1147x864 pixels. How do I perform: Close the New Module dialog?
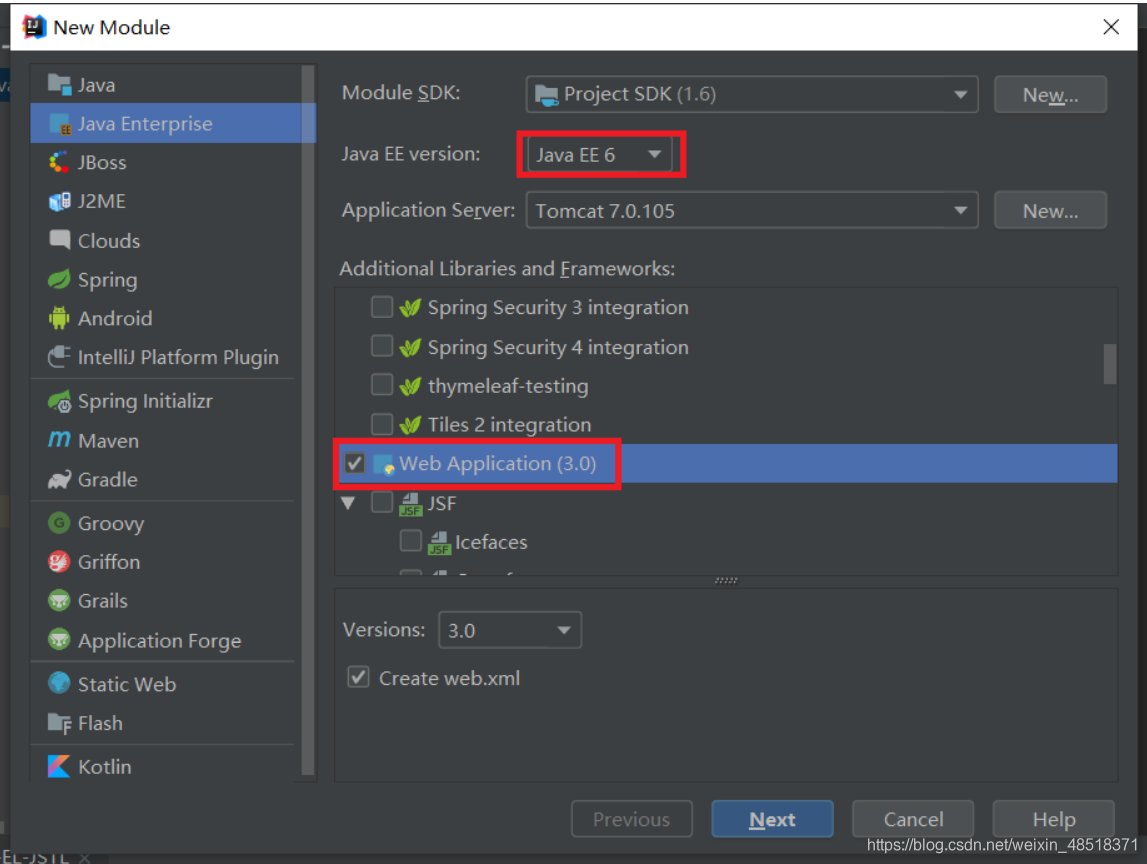pyautogui.click(x=1110, y=27)
